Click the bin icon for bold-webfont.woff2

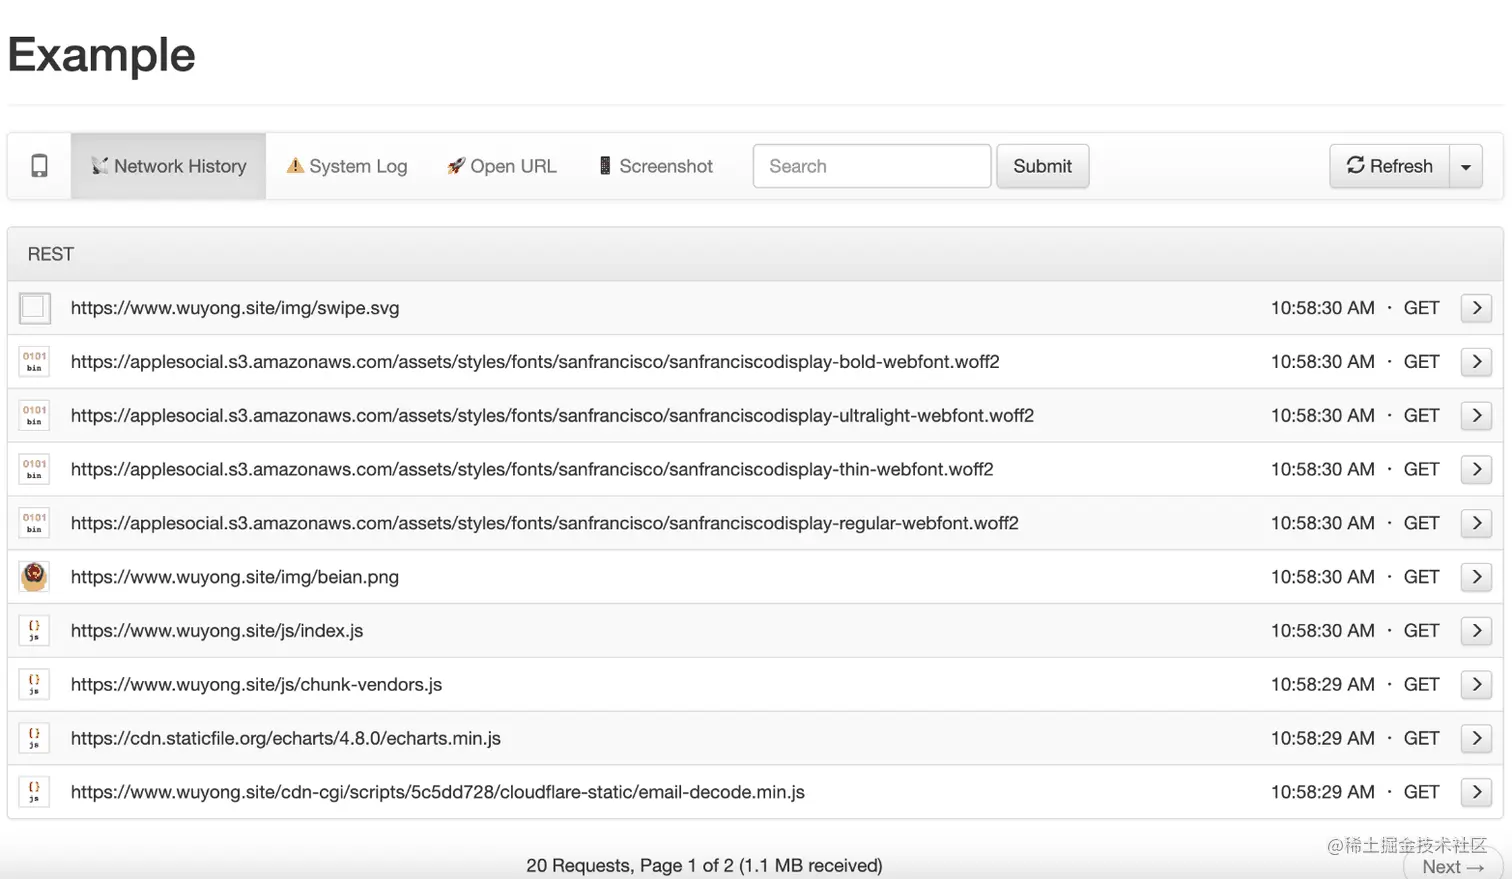34,362
